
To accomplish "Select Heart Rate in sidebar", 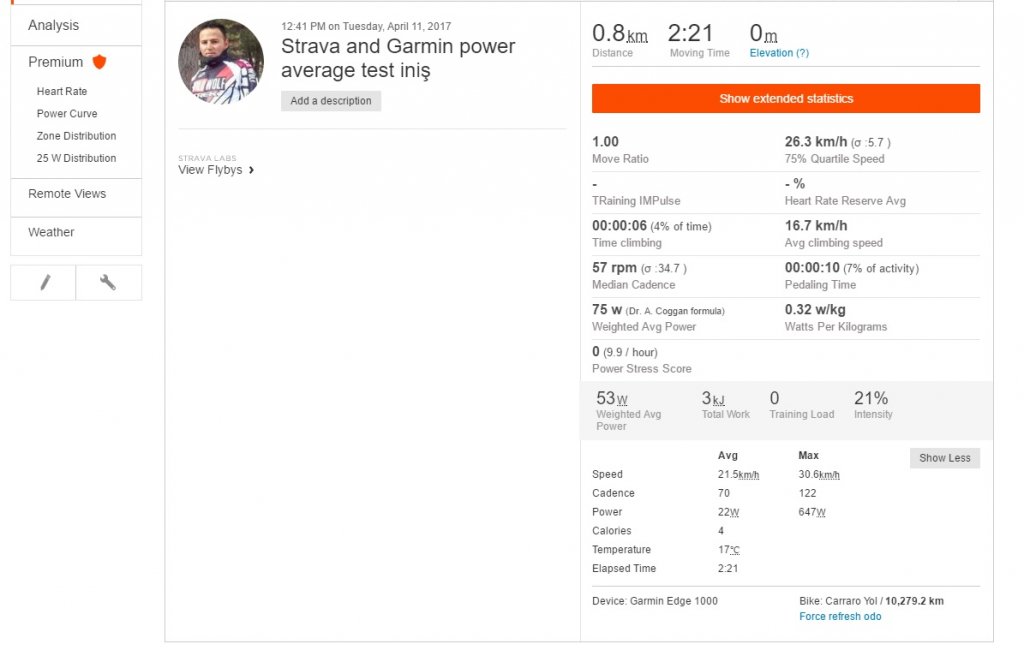I will click(62, 91).
